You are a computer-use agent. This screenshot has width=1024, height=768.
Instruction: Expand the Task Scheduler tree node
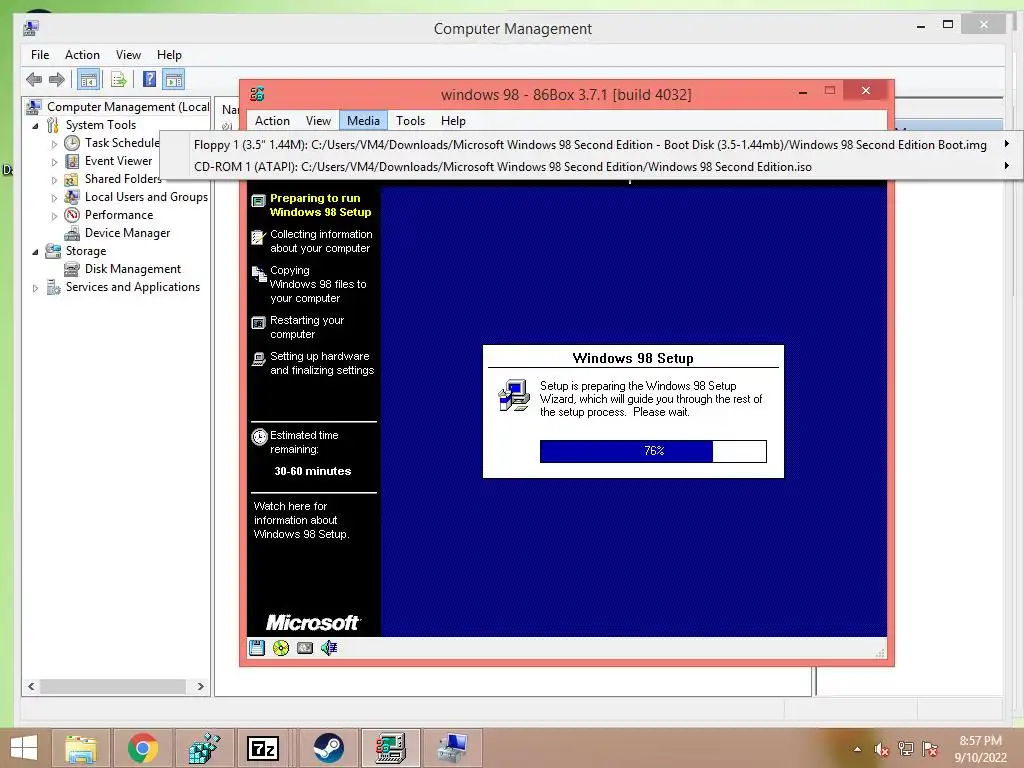click(54, 144)
